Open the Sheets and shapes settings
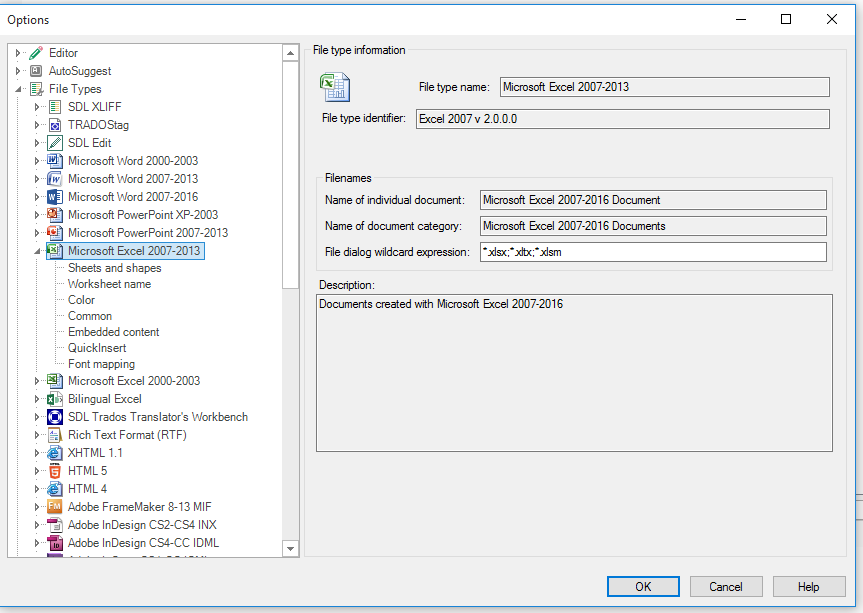This screenshot has width=863, height=613. [x=114, y=268]
